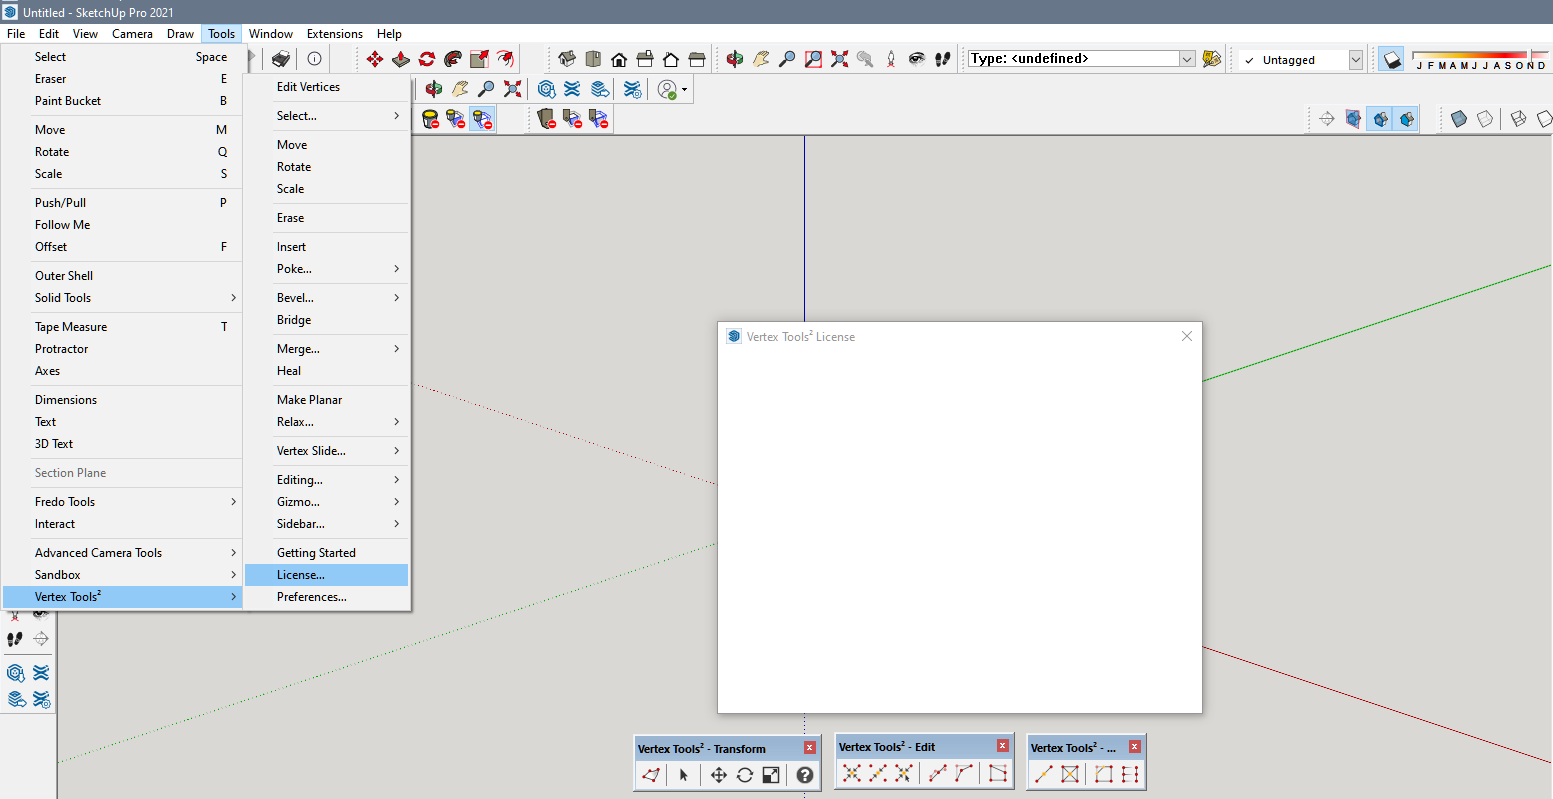
Task: Select the Position Camera tool icon
Action: (891, 59)
